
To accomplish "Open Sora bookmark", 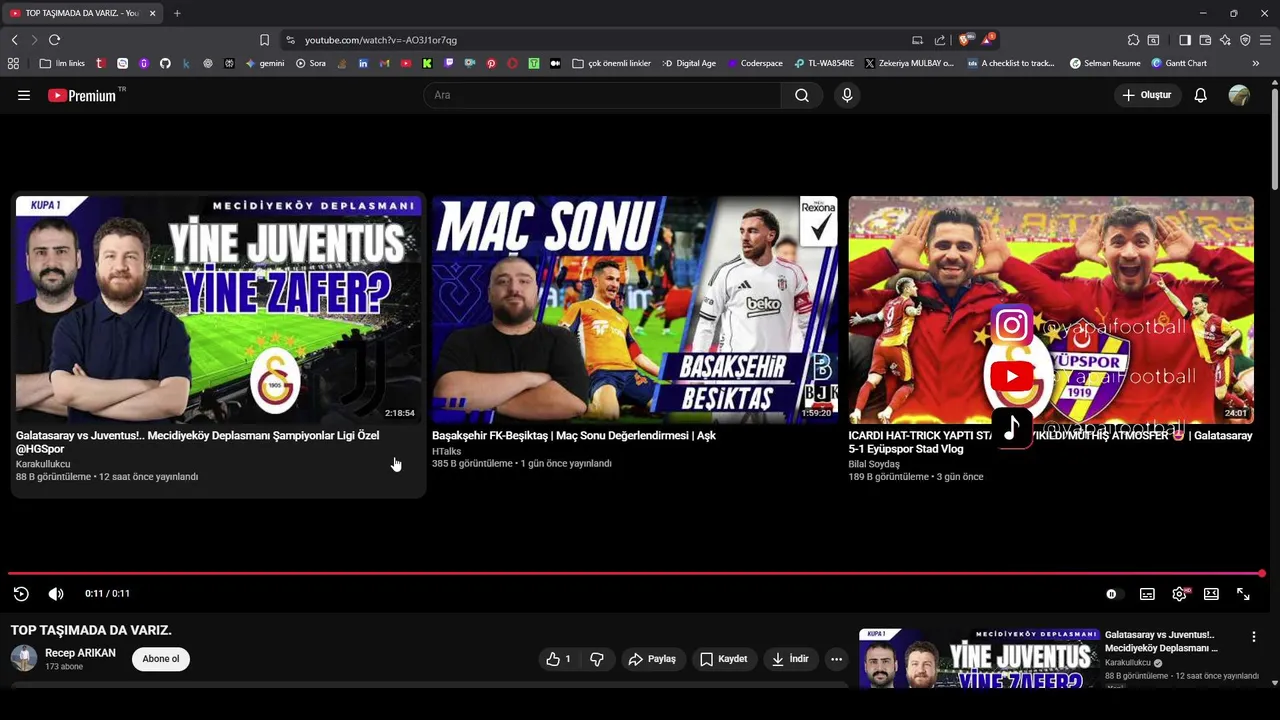I will pyautogui.click(x=311, y=63).
